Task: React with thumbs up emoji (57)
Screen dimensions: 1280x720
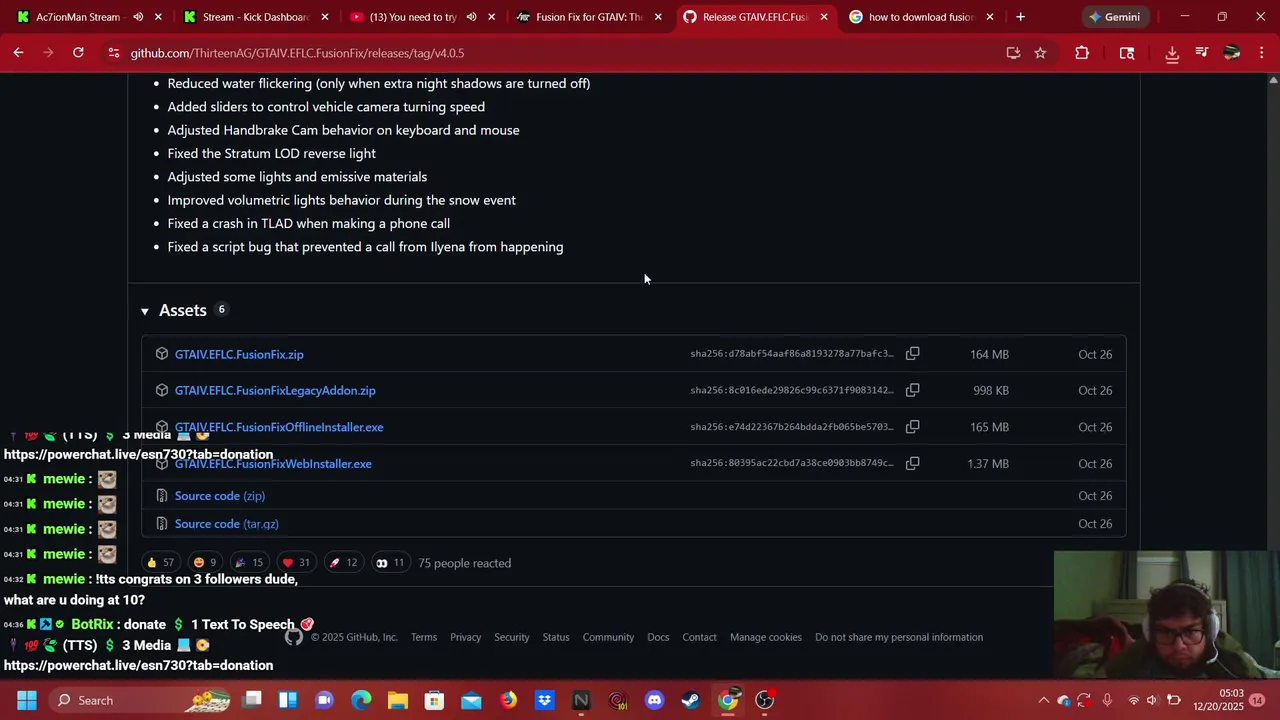Action: click(x=160, y=563)
